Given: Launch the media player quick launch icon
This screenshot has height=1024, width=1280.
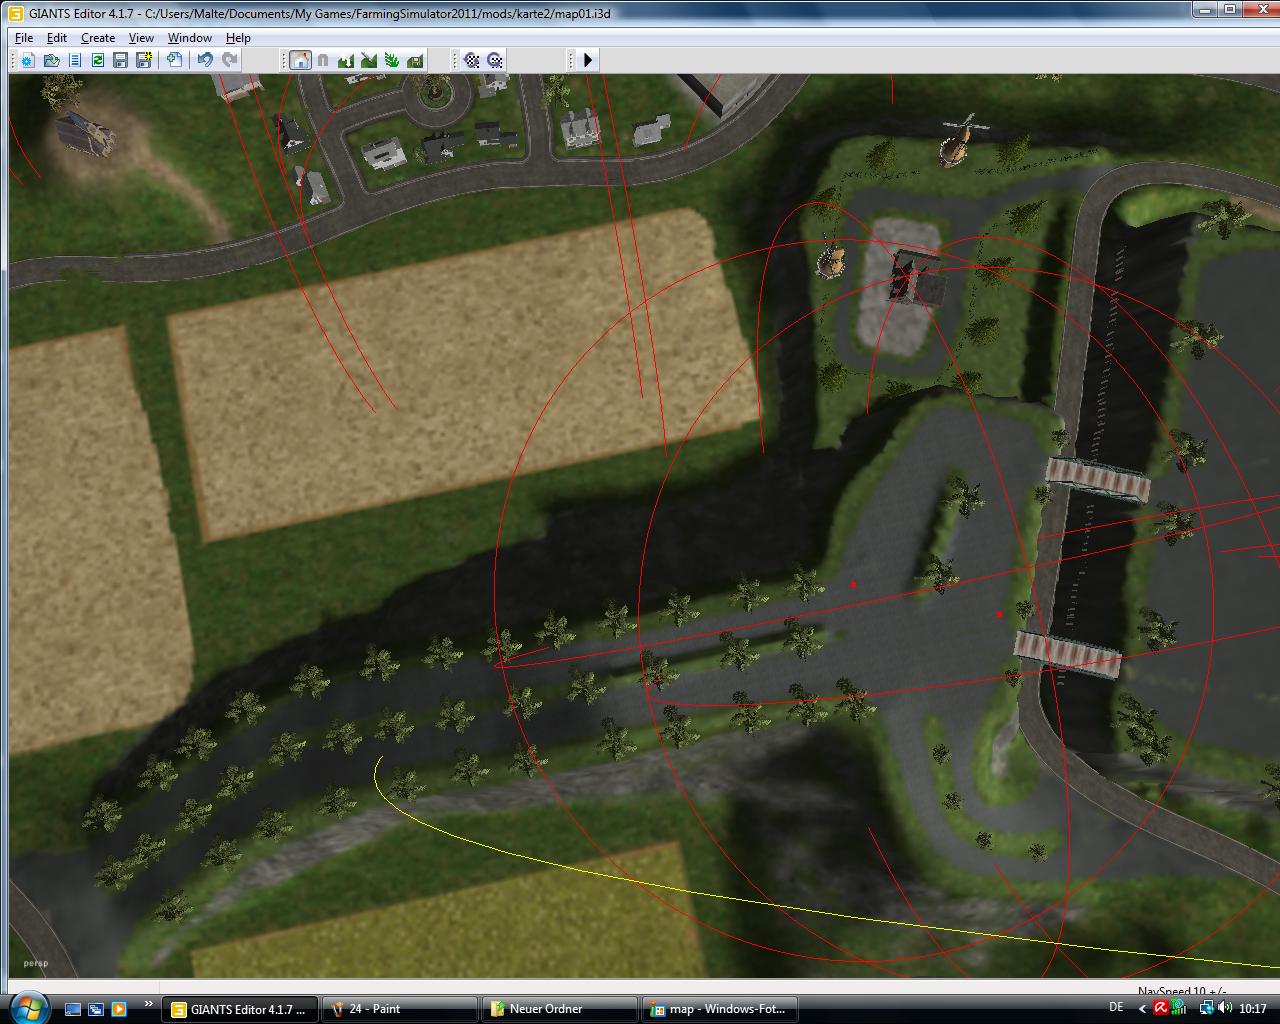Looking at the screenshot, I should pyautogui.click(x=119, y=1009).
